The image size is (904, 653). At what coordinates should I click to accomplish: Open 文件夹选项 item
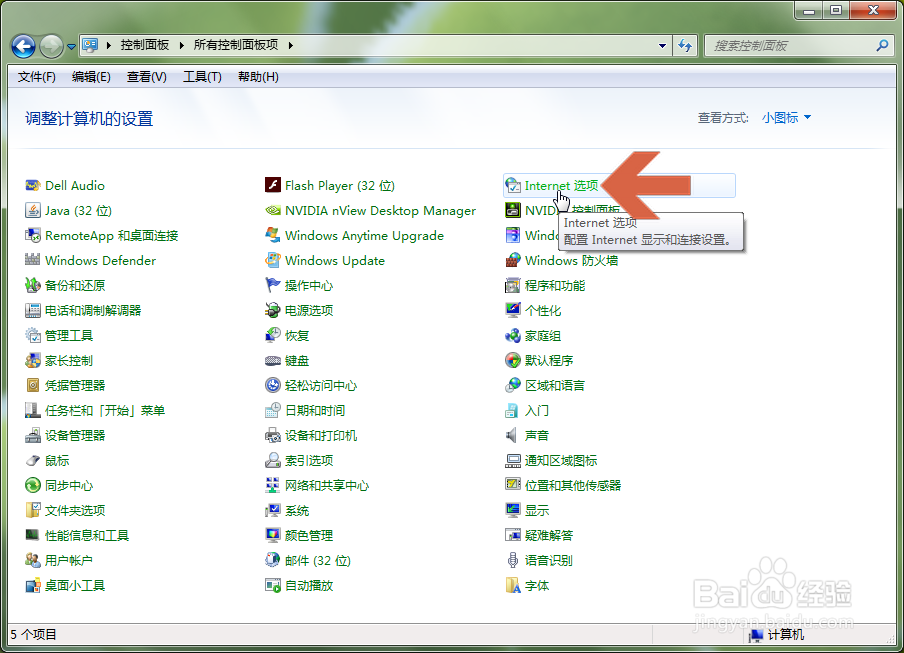[x=75, y=511]
